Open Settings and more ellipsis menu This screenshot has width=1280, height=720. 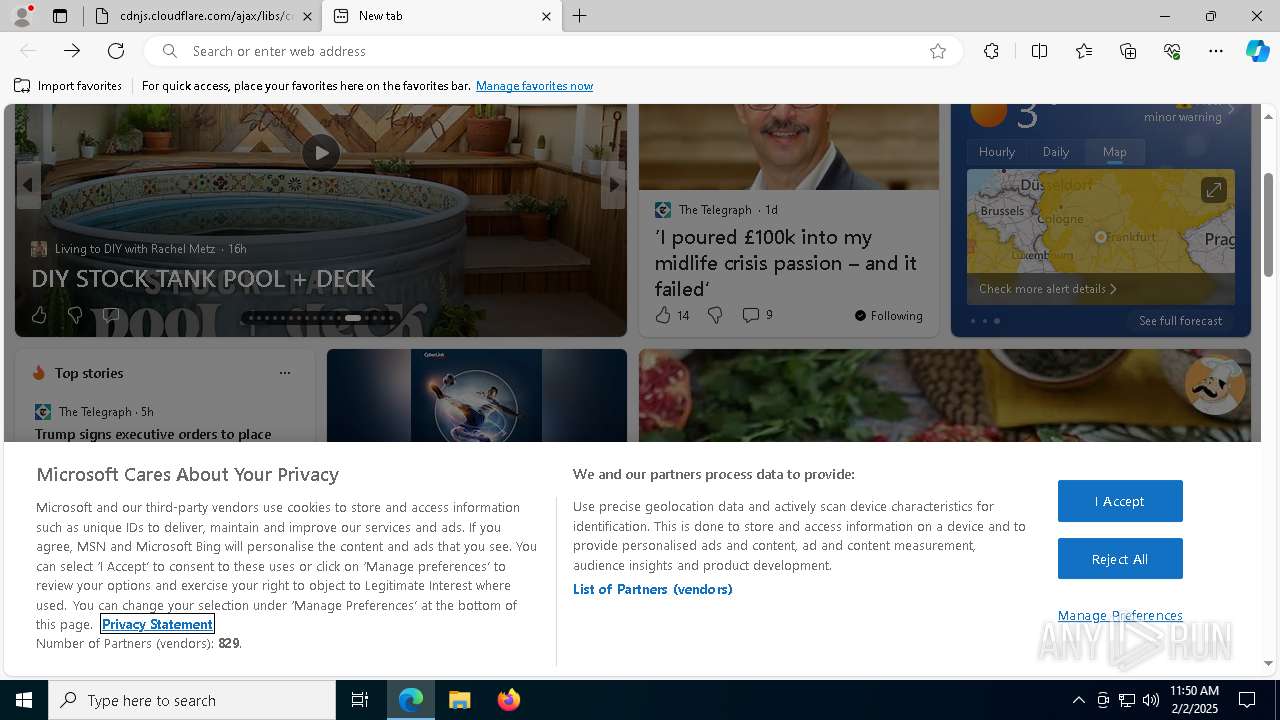[x=1216, y=51]
